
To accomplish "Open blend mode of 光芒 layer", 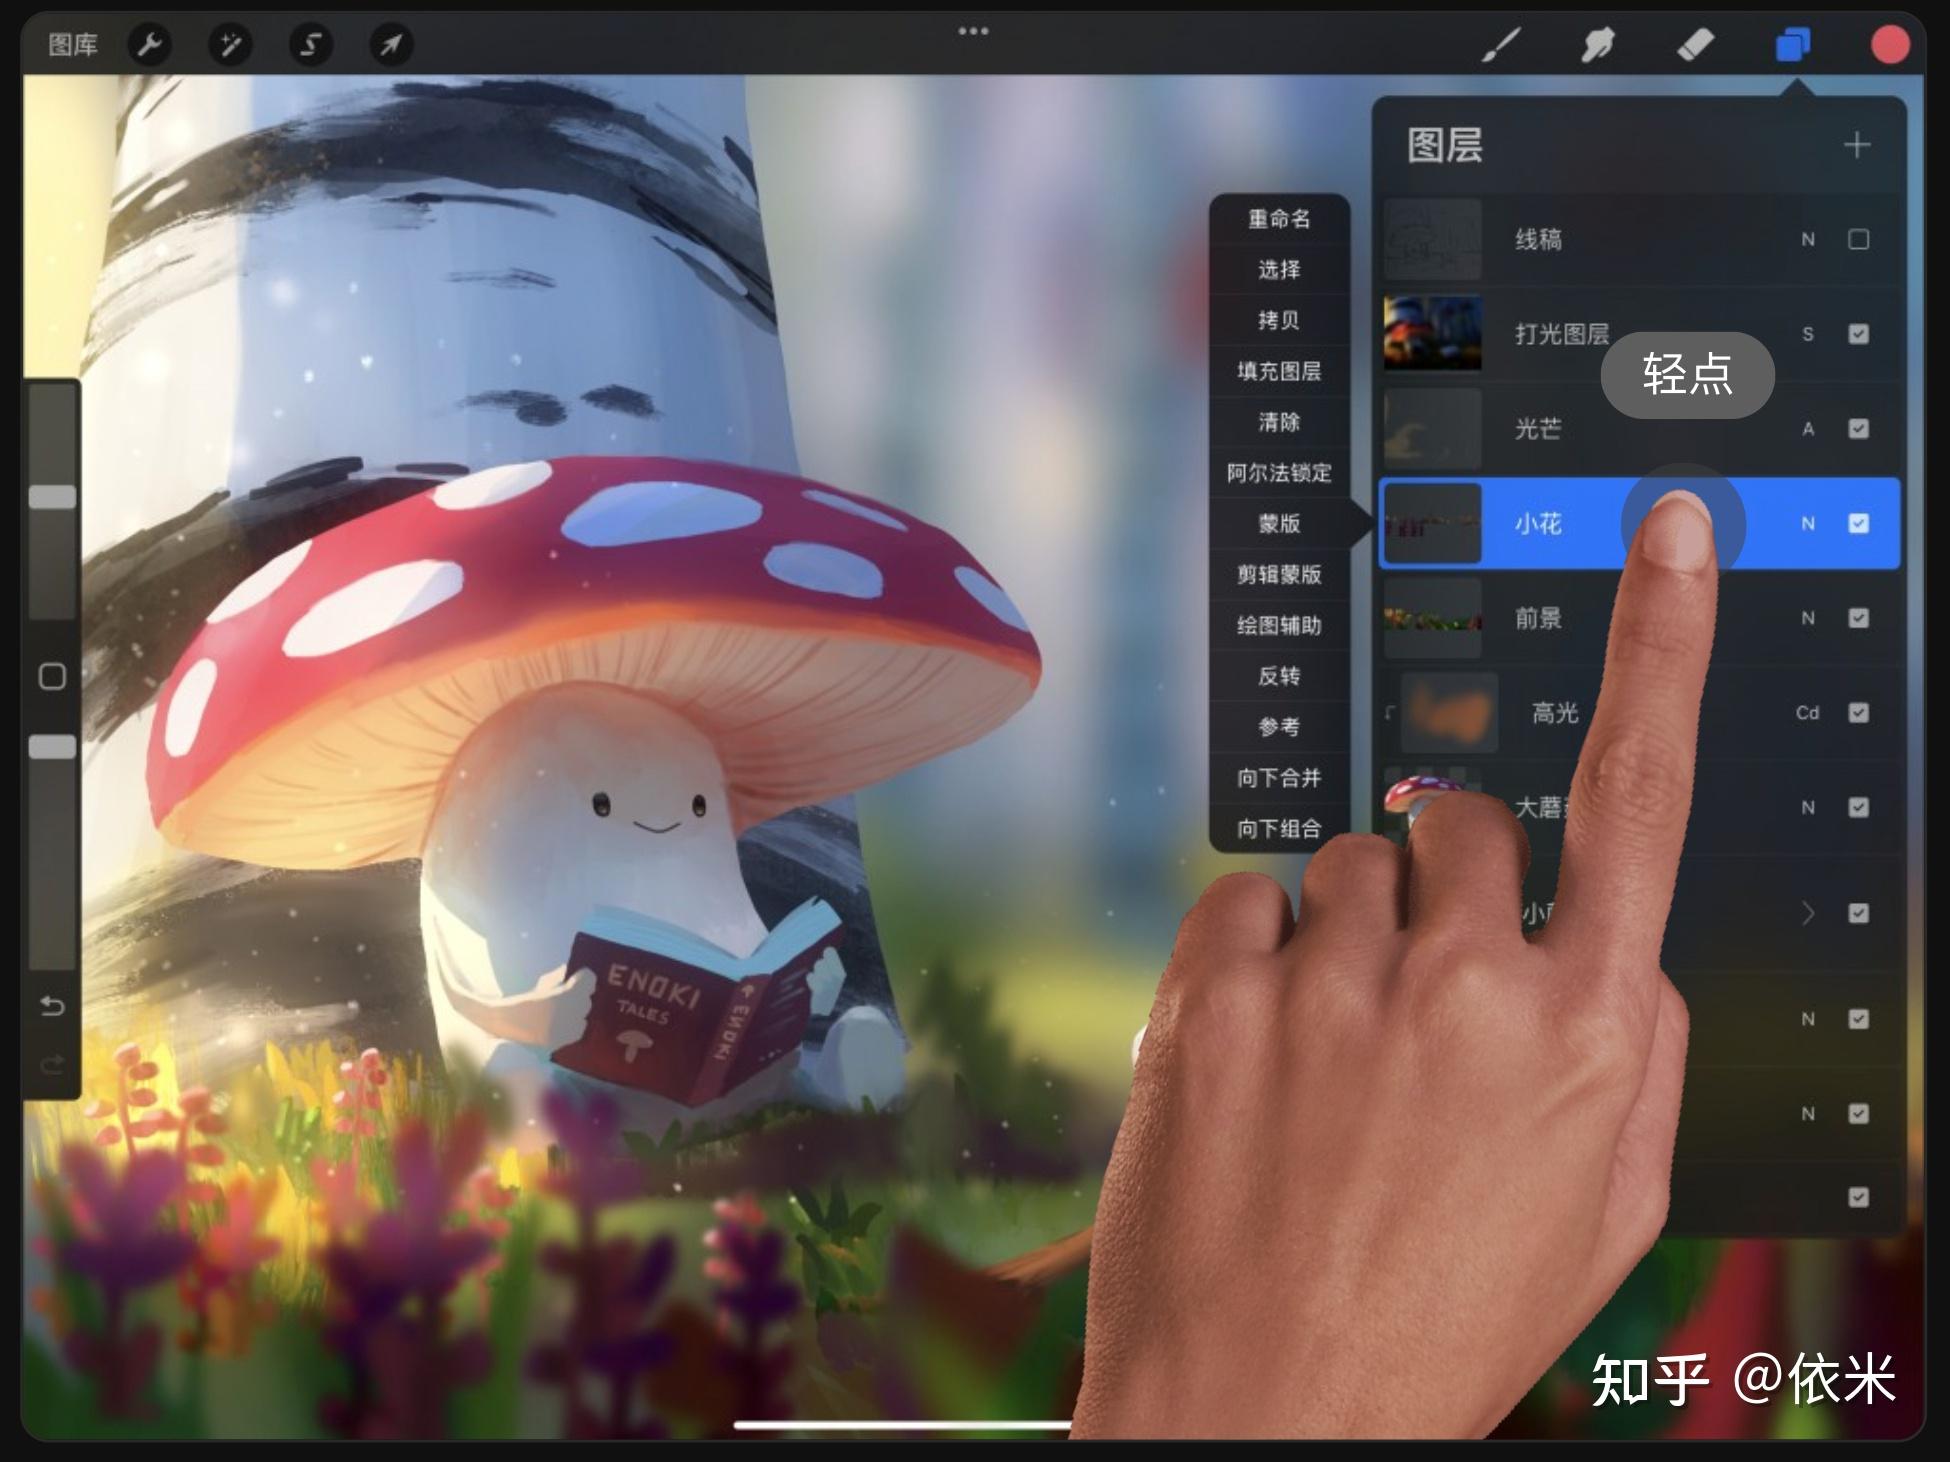I will click(1808, 429).
